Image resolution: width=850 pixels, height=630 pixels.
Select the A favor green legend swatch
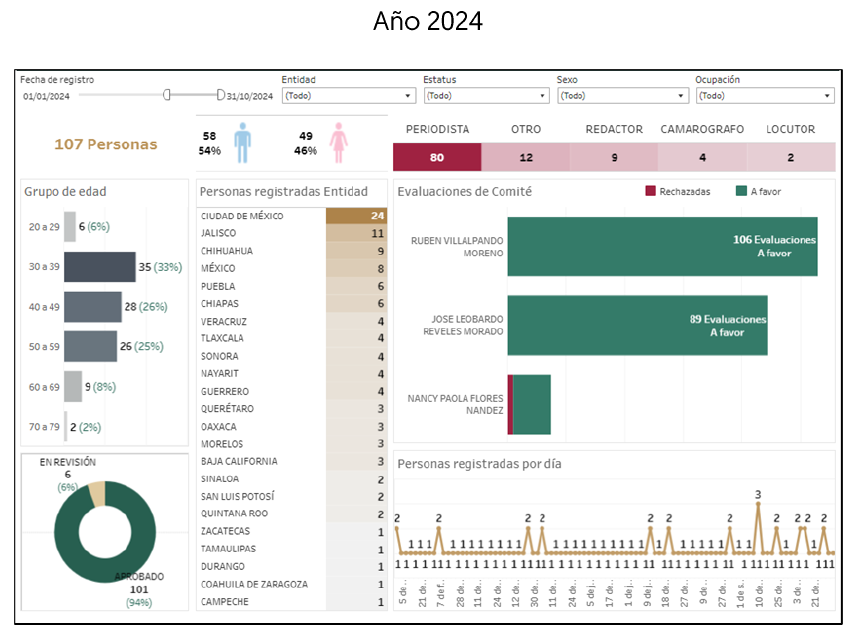[x=741, y=191]
